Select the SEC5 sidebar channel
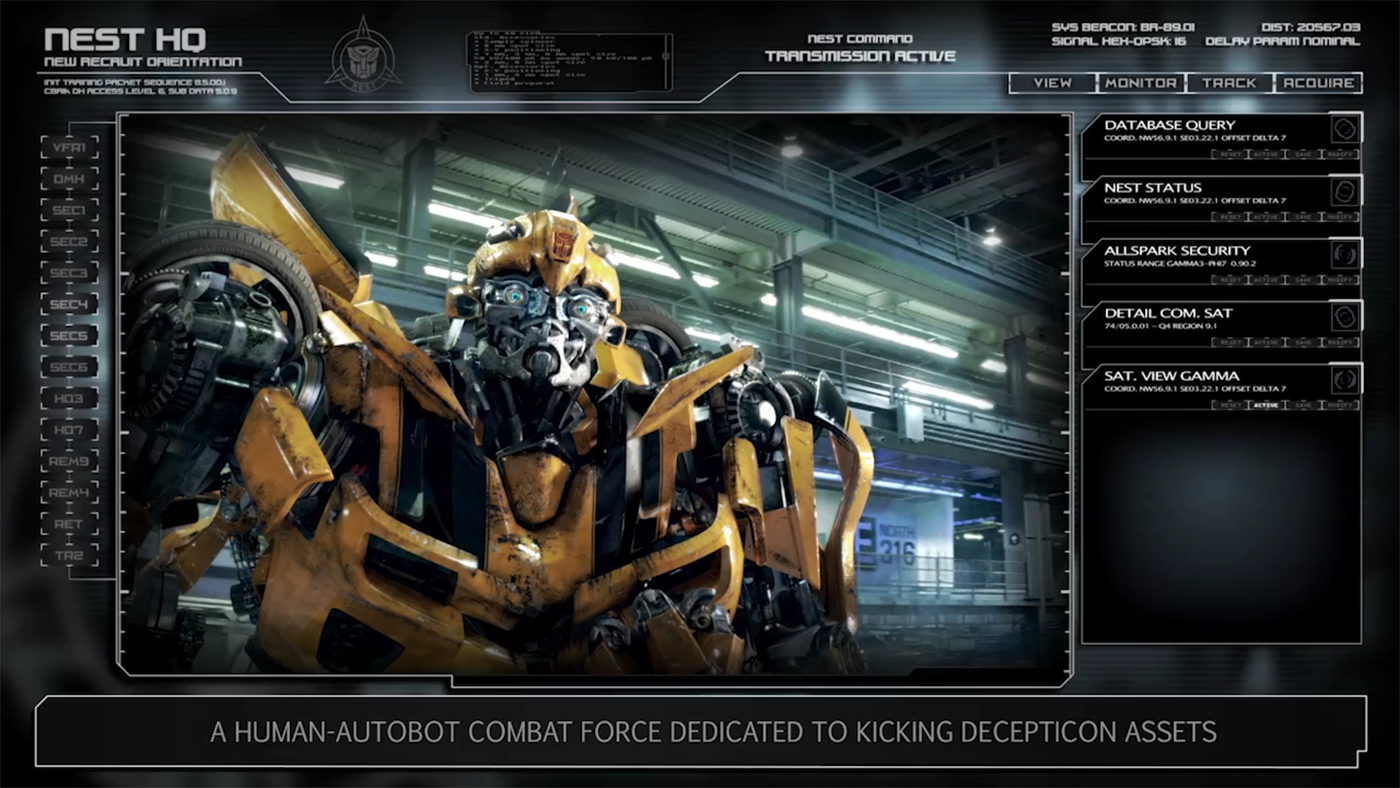Viewport: 1400px width, 788px height. [69, 336]
